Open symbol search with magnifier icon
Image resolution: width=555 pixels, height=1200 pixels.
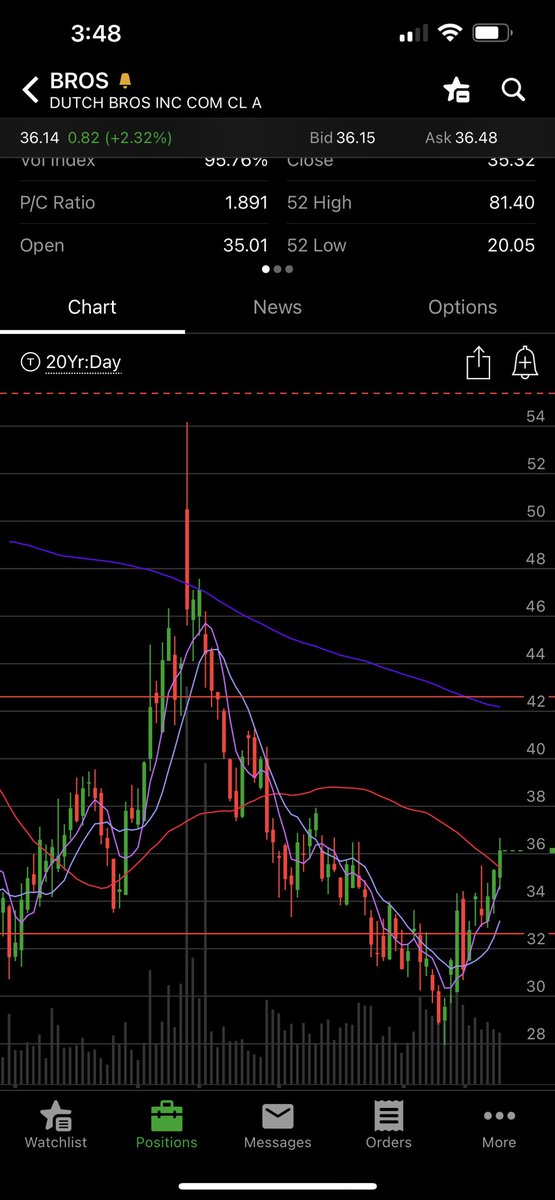pyautogui.click(x=513, y=90)
